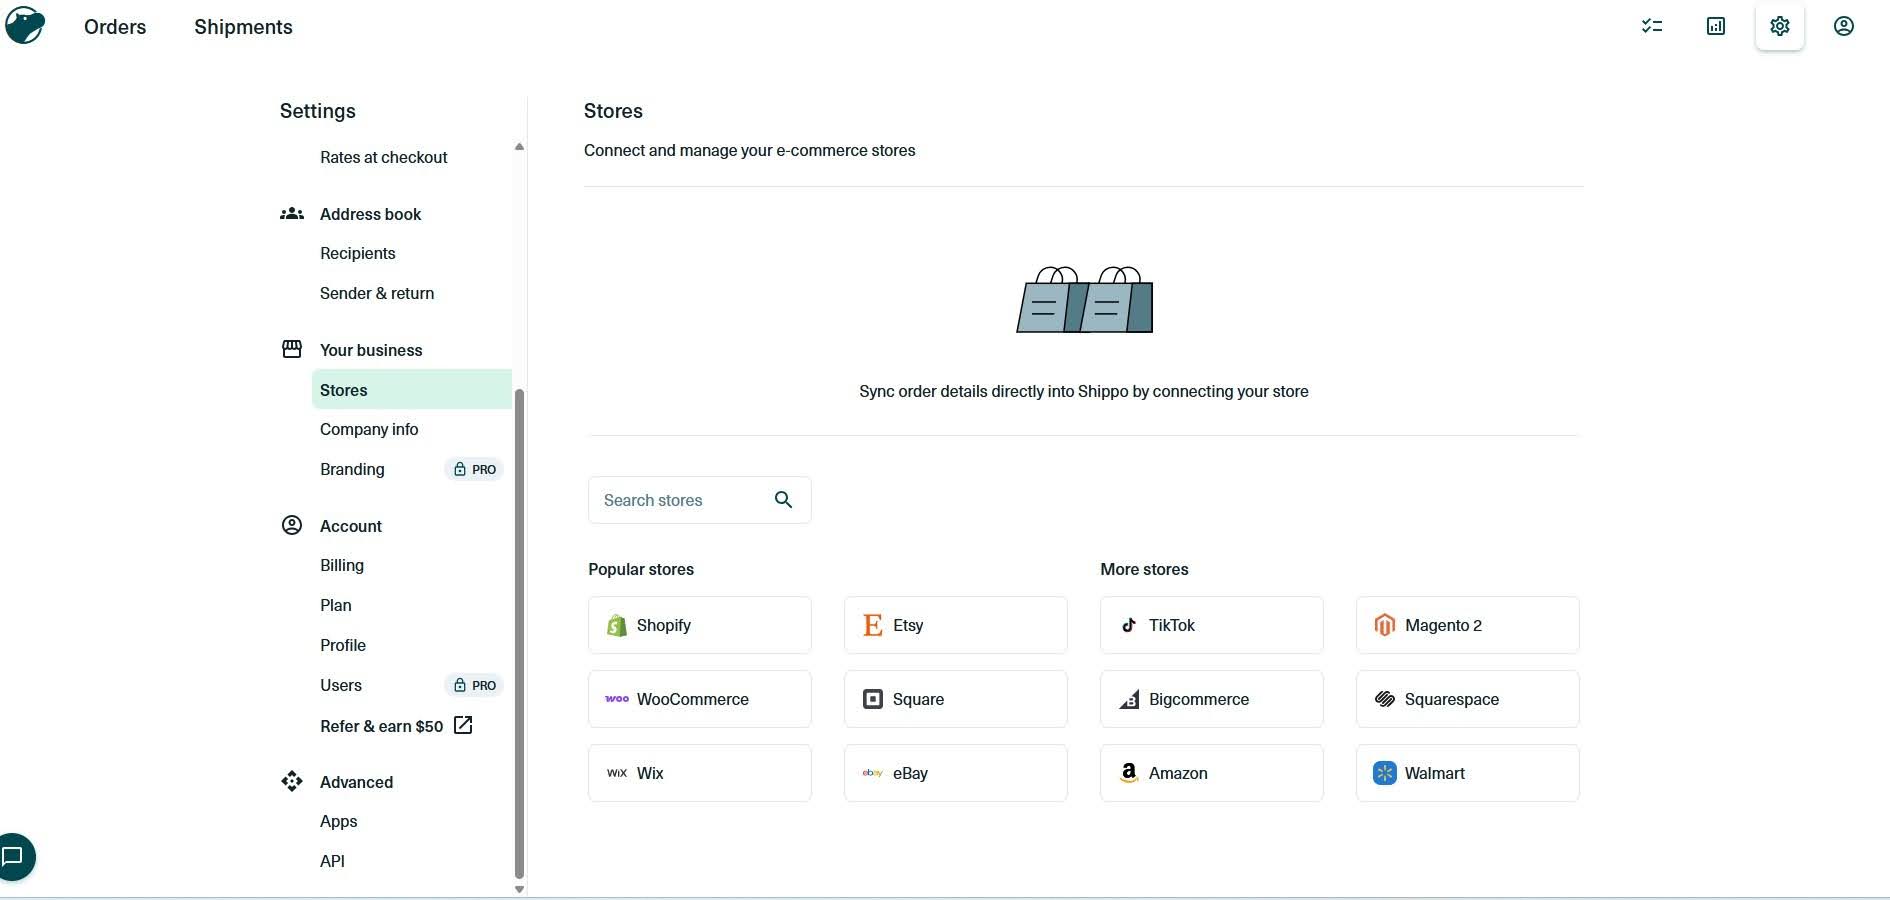Open the tasks checklist icon

(1652, 26)
